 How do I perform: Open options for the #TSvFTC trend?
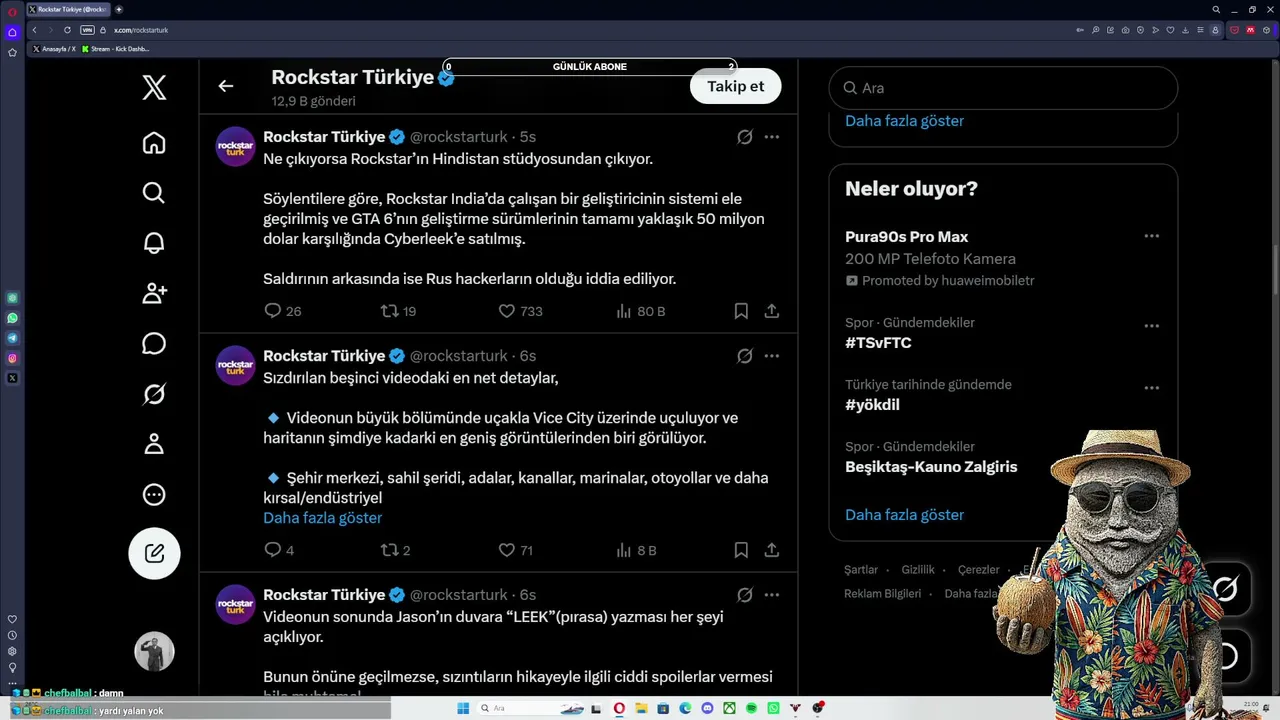(1152, 326)
